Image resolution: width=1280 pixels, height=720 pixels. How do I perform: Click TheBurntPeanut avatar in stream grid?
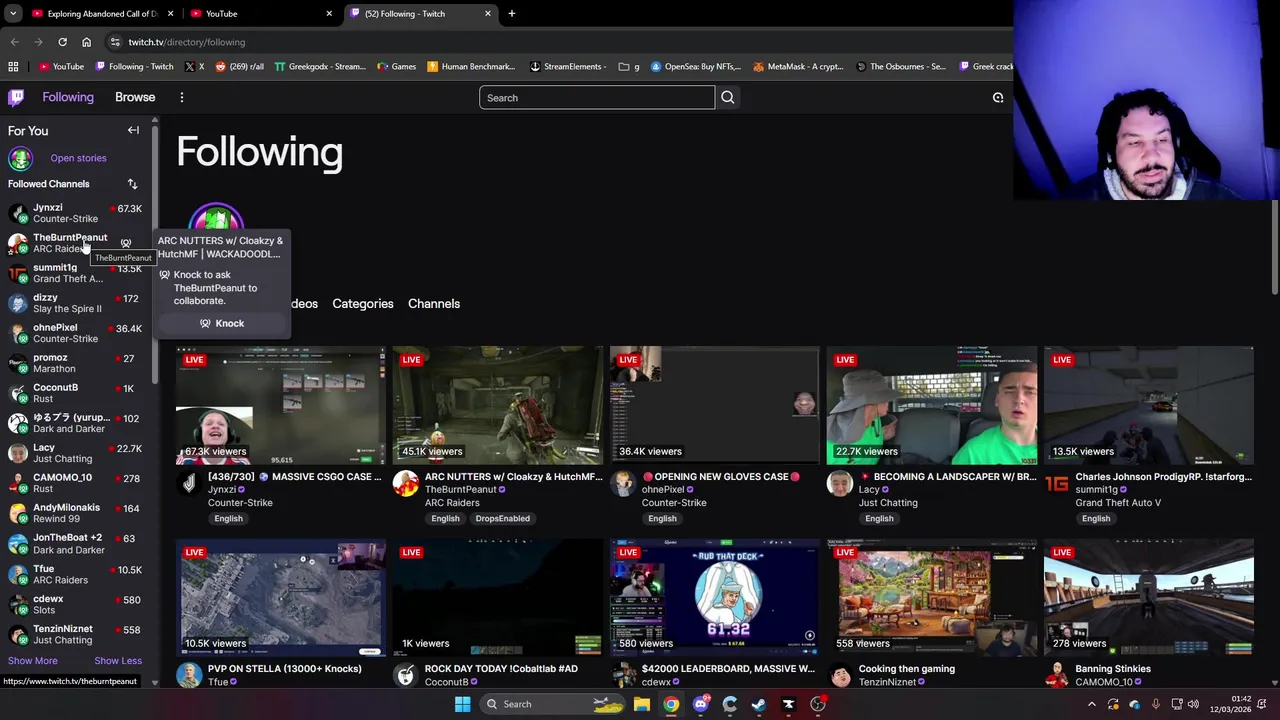406,484
